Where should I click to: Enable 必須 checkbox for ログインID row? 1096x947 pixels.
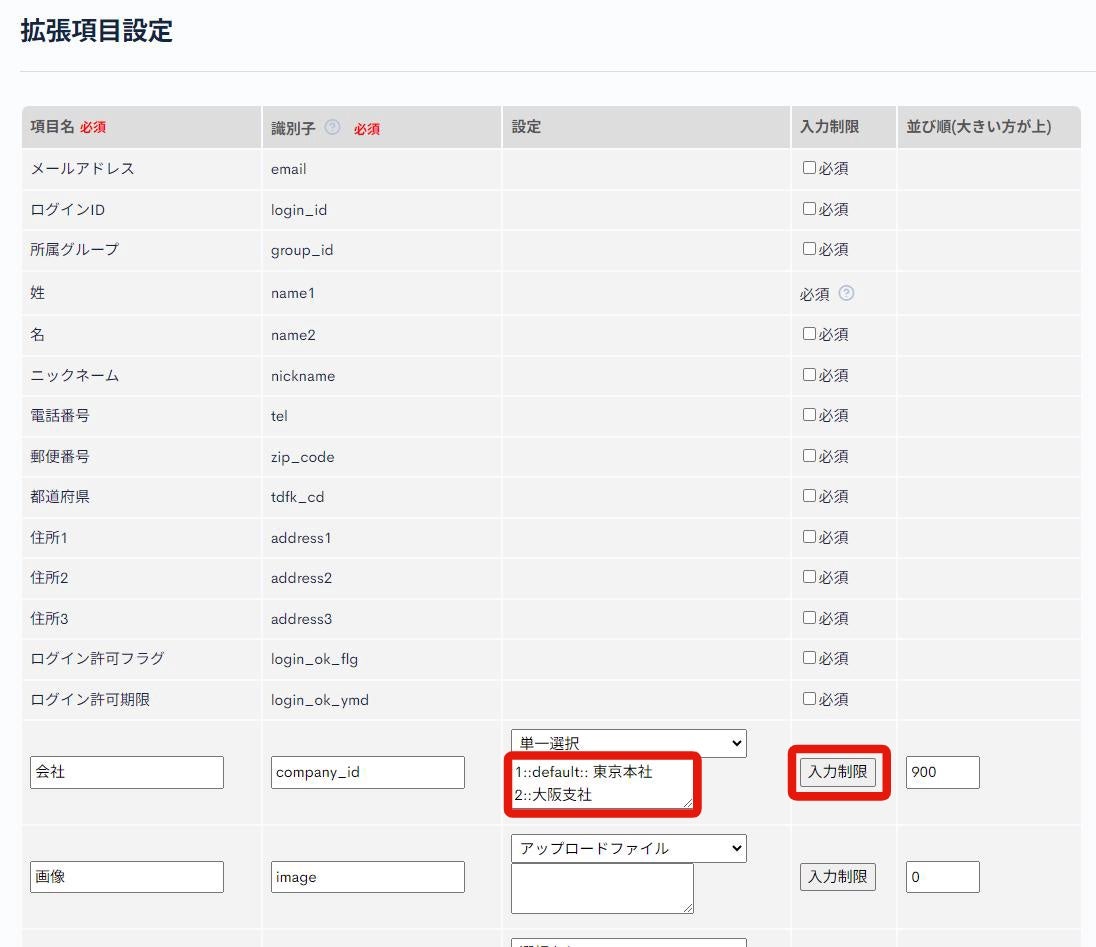pyautogui.click(x=809, y=209)
